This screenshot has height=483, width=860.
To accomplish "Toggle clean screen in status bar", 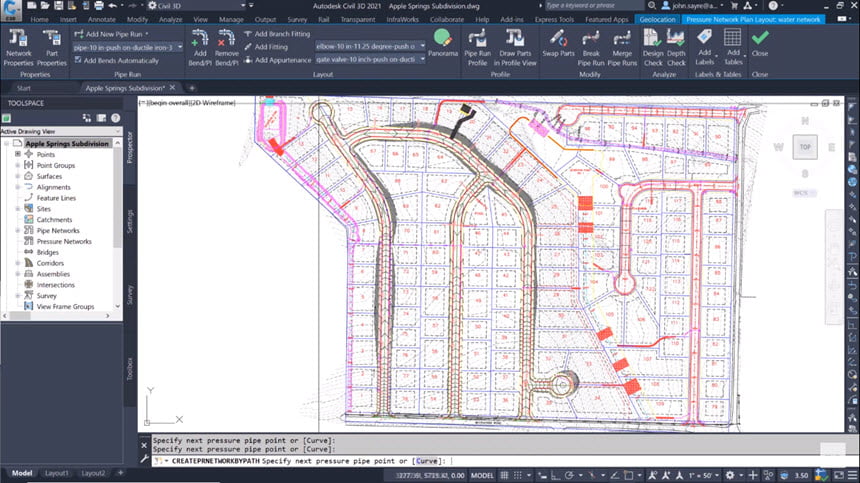I will point(839,475).
